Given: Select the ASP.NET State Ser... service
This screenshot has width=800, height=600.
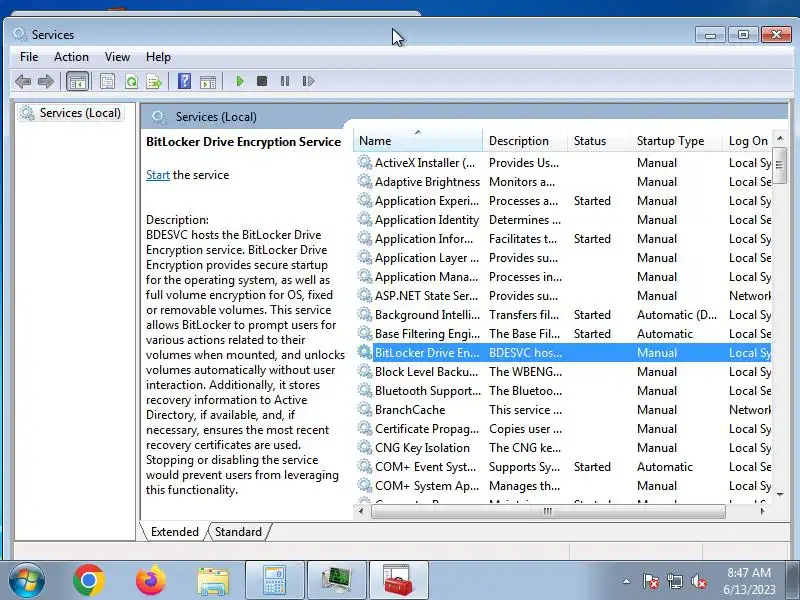Looking at the screenshot, I should 563,296.
